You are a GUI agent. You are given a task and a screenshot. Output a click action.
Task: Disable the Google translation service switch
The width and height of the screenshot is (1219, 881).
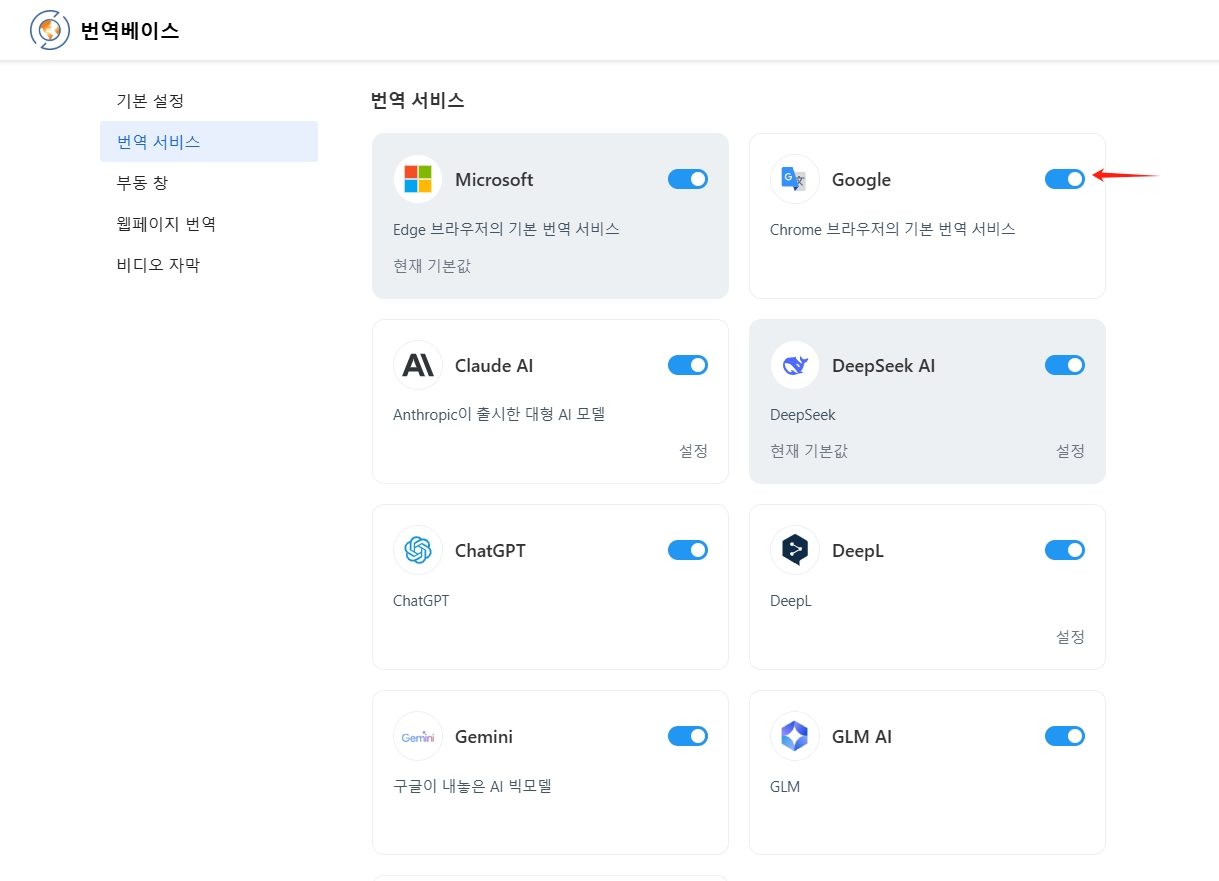tap(1065, 179)
